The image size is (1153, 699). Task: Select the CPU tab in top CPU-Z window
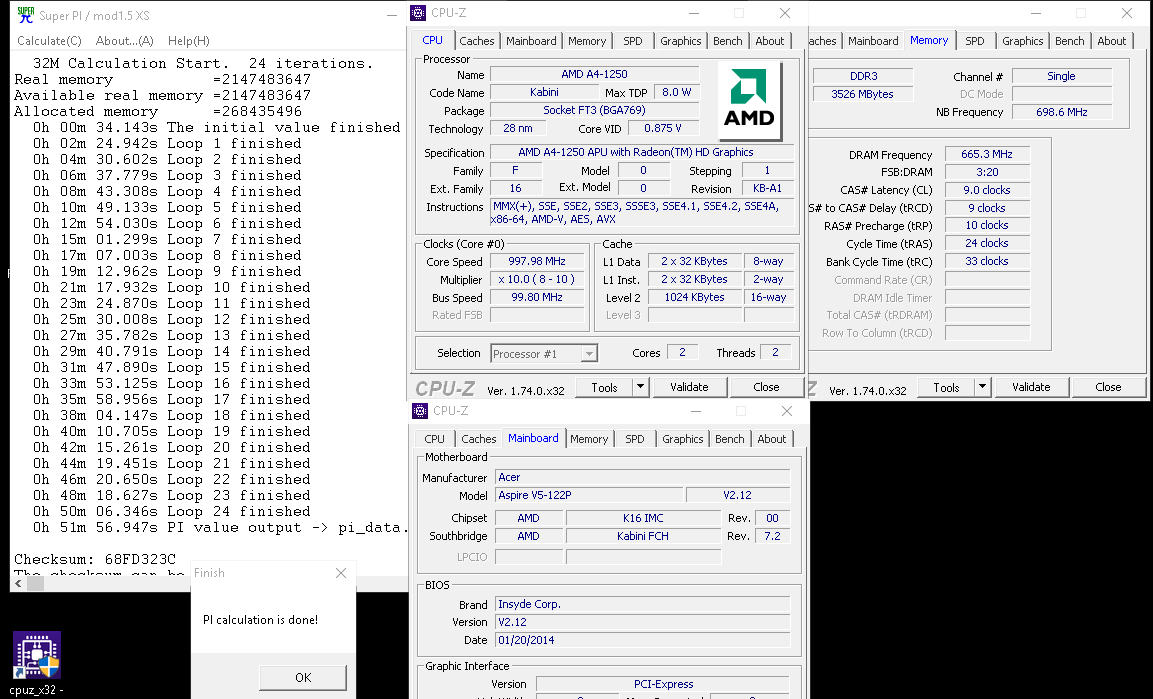[432, 40]
